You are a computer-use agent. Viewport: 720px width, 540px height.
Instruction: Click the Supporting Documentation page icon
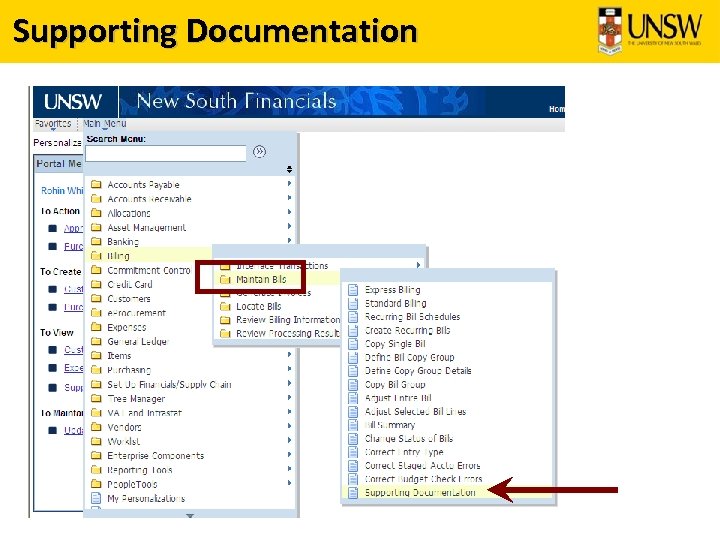353,492
